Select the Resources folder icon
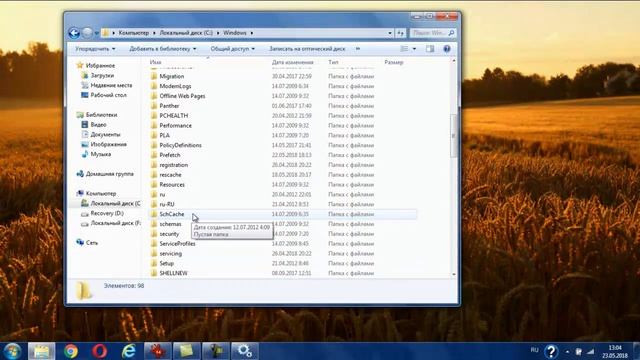 coord(154,184)
